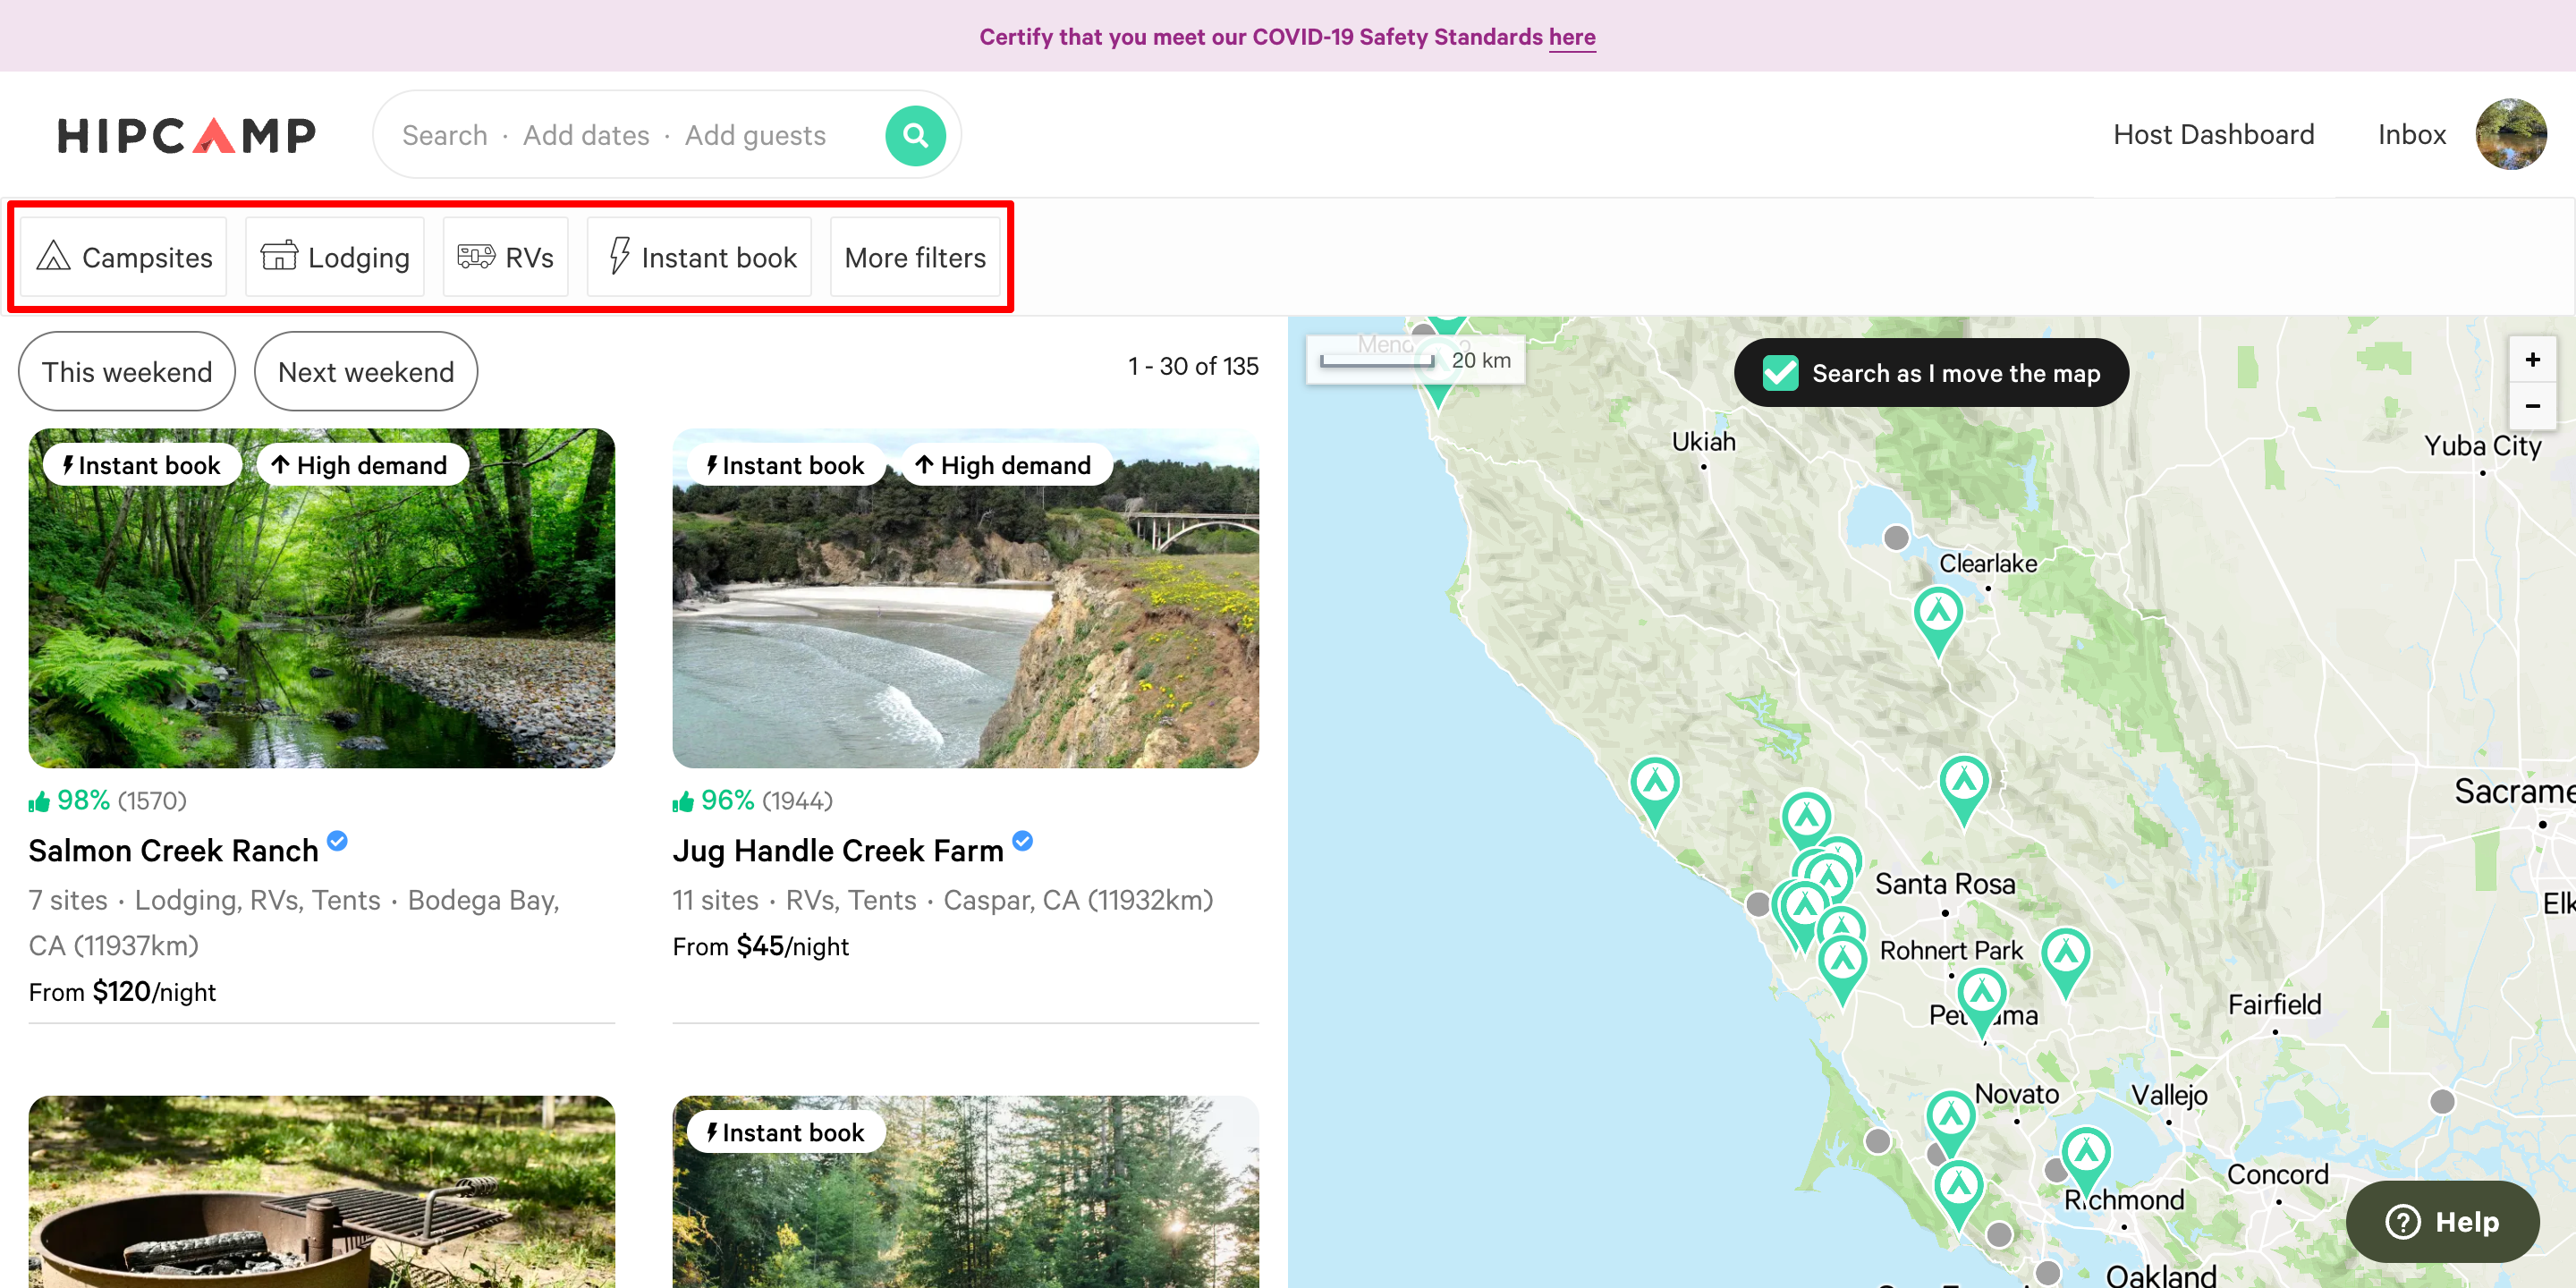Click the green search magnifier button
This screenshot has height=1288, width=2576.
coord(915,135)
